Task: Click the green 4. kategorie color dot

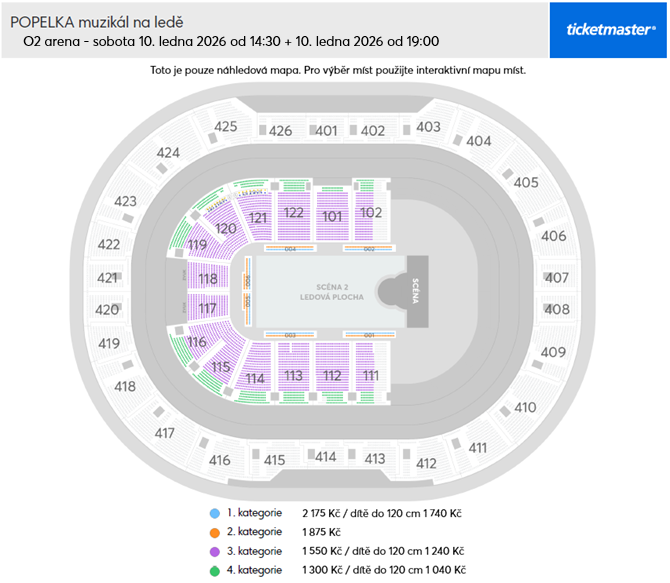Action: tap(213, 570)
